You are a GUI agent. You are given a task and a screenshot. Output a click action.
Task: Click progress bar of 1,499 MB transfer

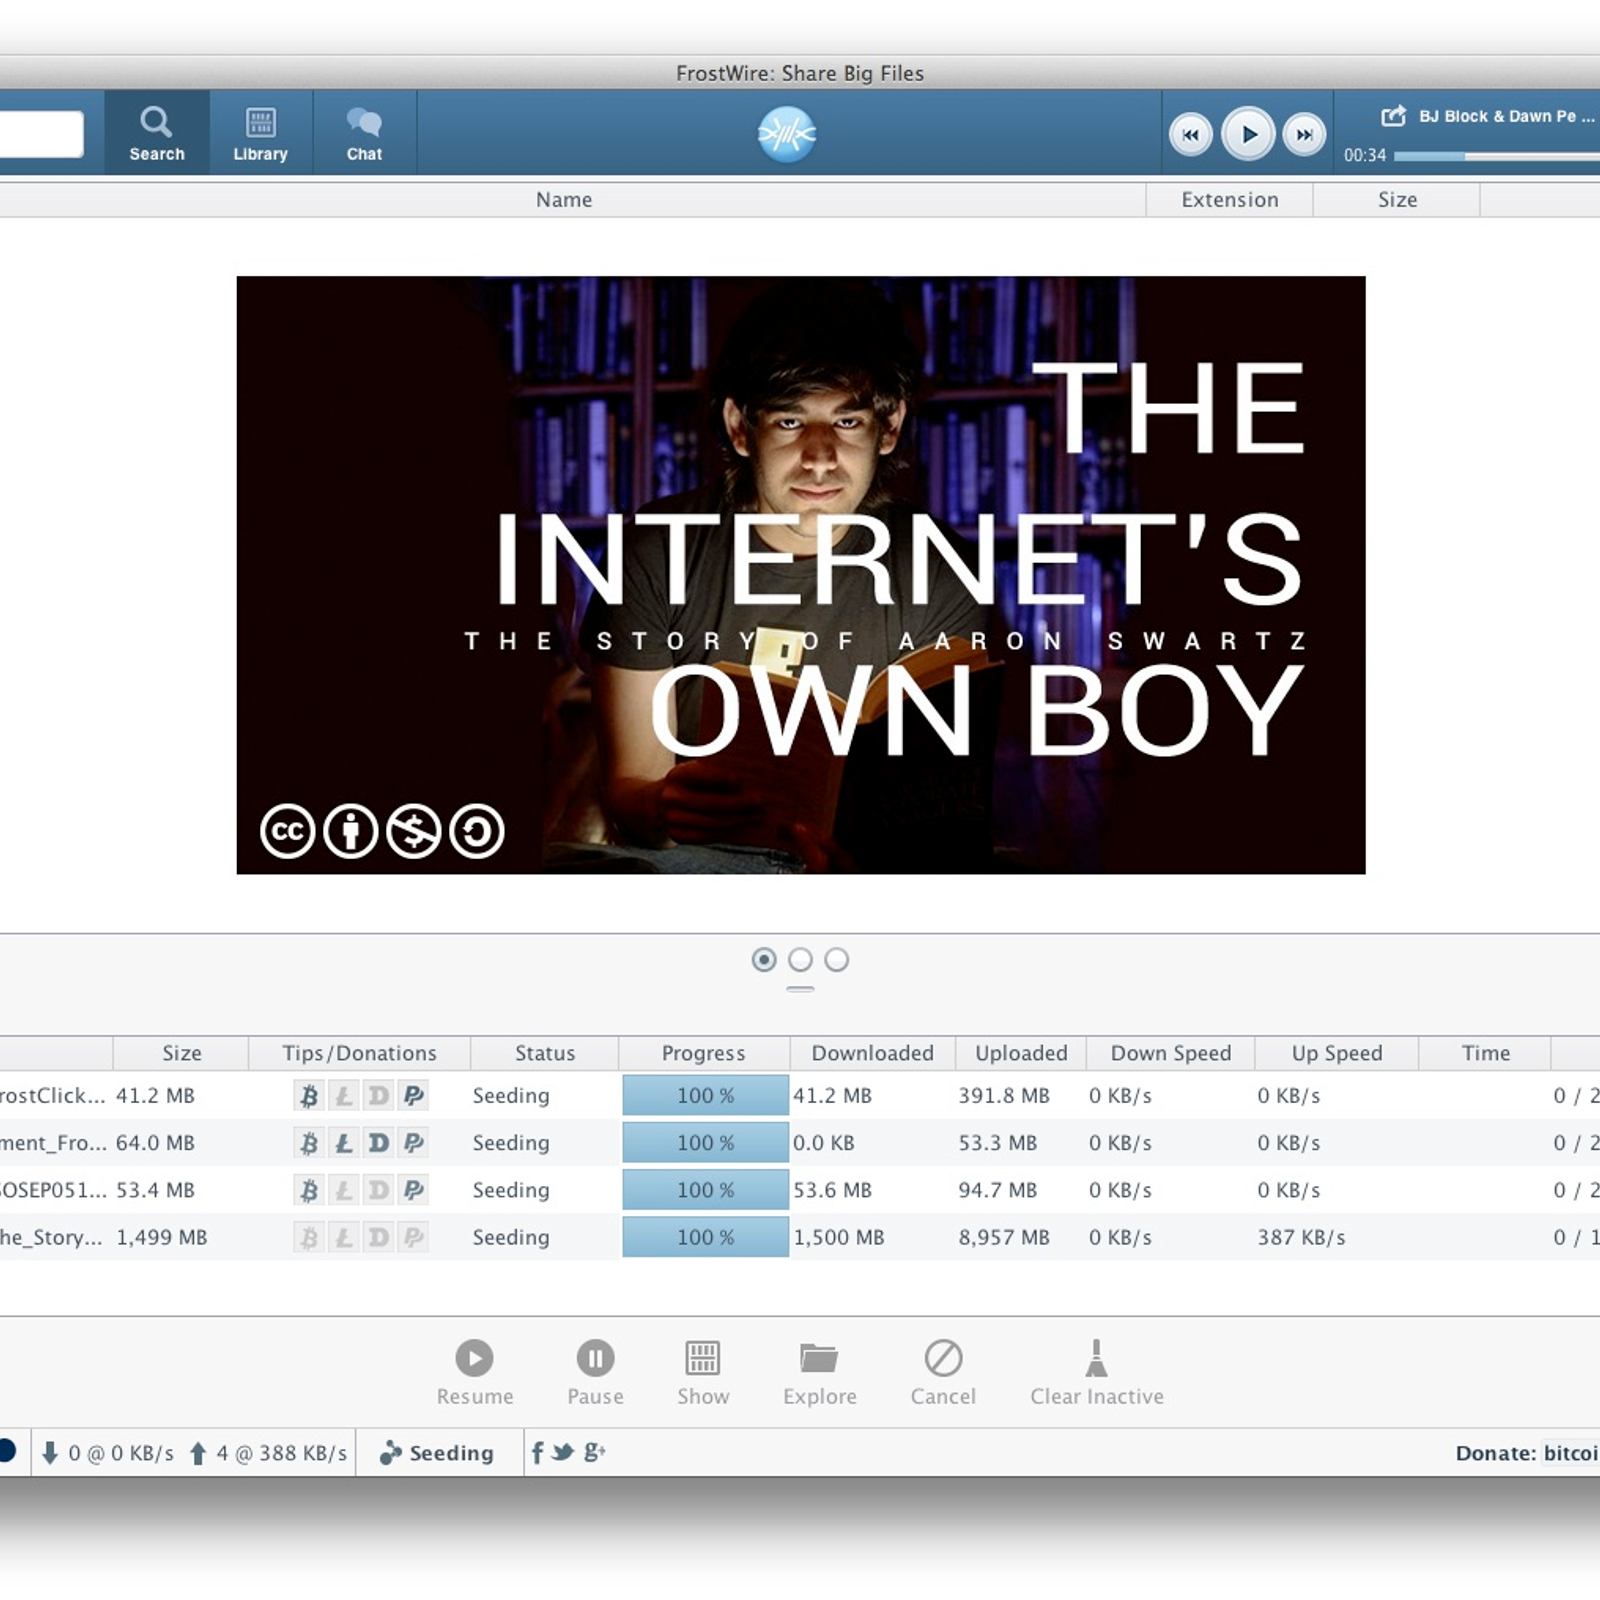[705, 1238]
